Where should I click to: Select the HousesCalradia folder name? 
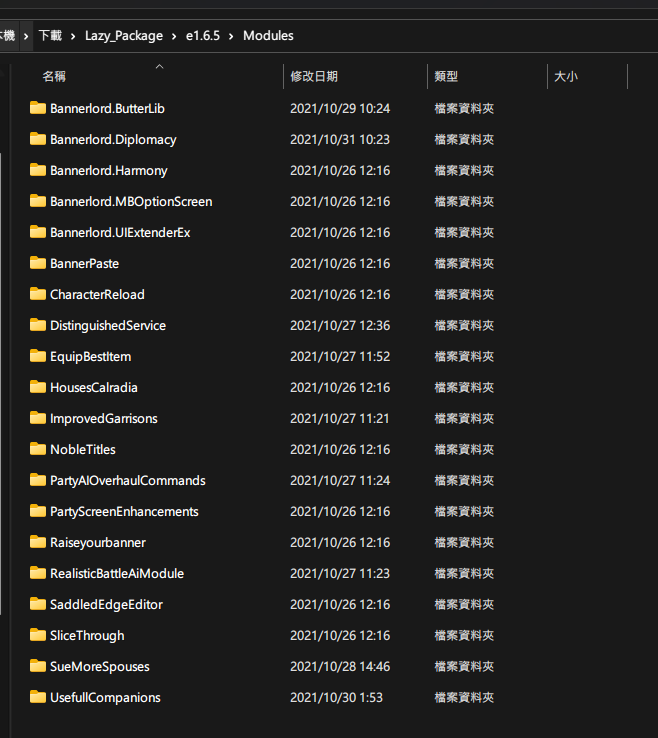(94, 388)
